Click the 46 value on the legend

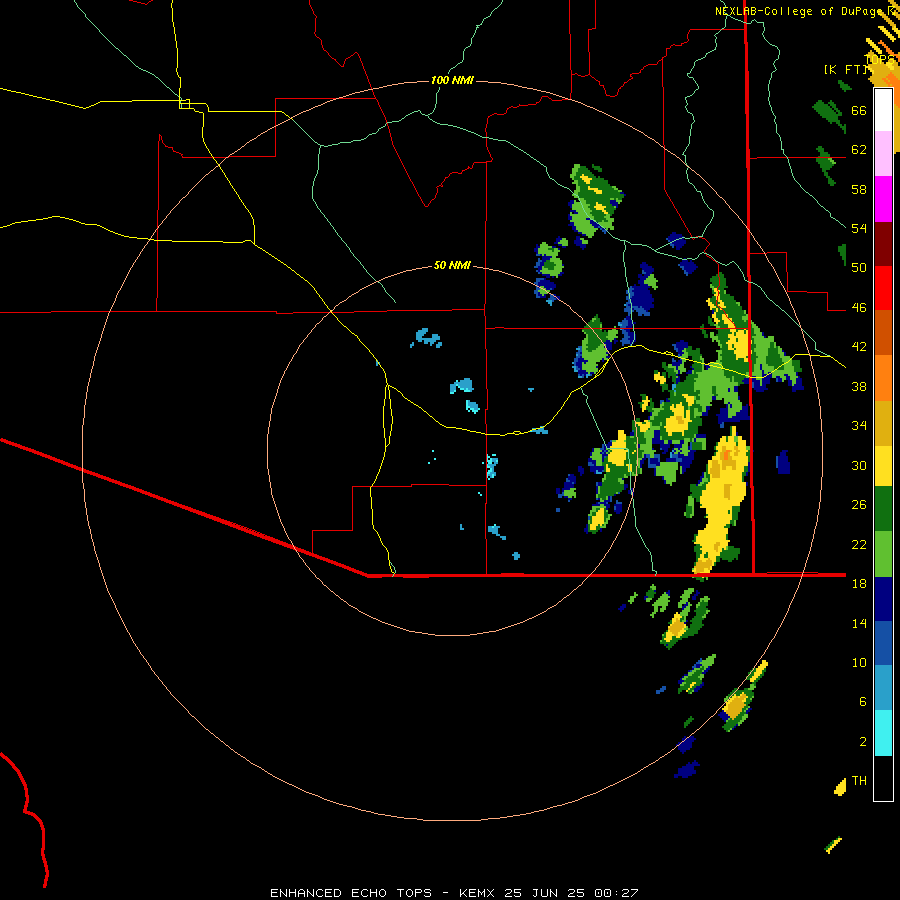pos(859,308)
